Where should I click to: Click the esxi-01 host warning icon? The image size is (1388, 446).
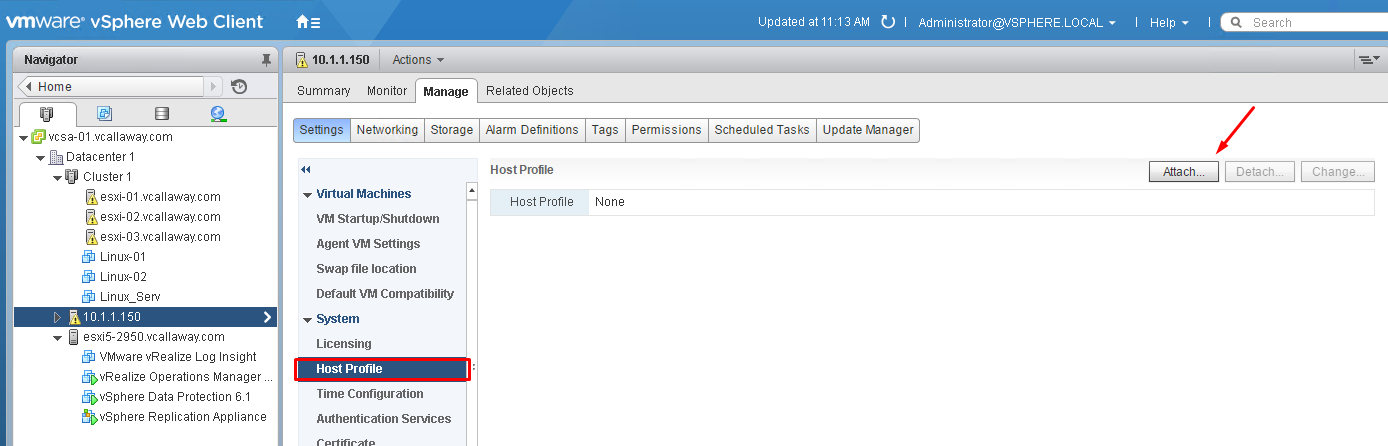point(91,197)
